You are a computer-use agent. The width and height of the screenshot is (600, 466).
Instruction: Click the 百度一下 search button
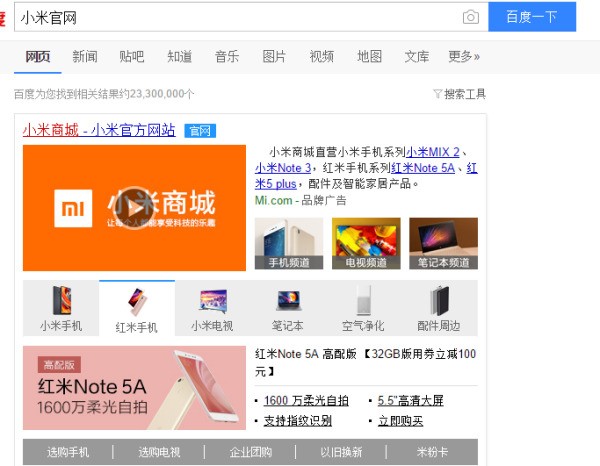tap(532, 17)
